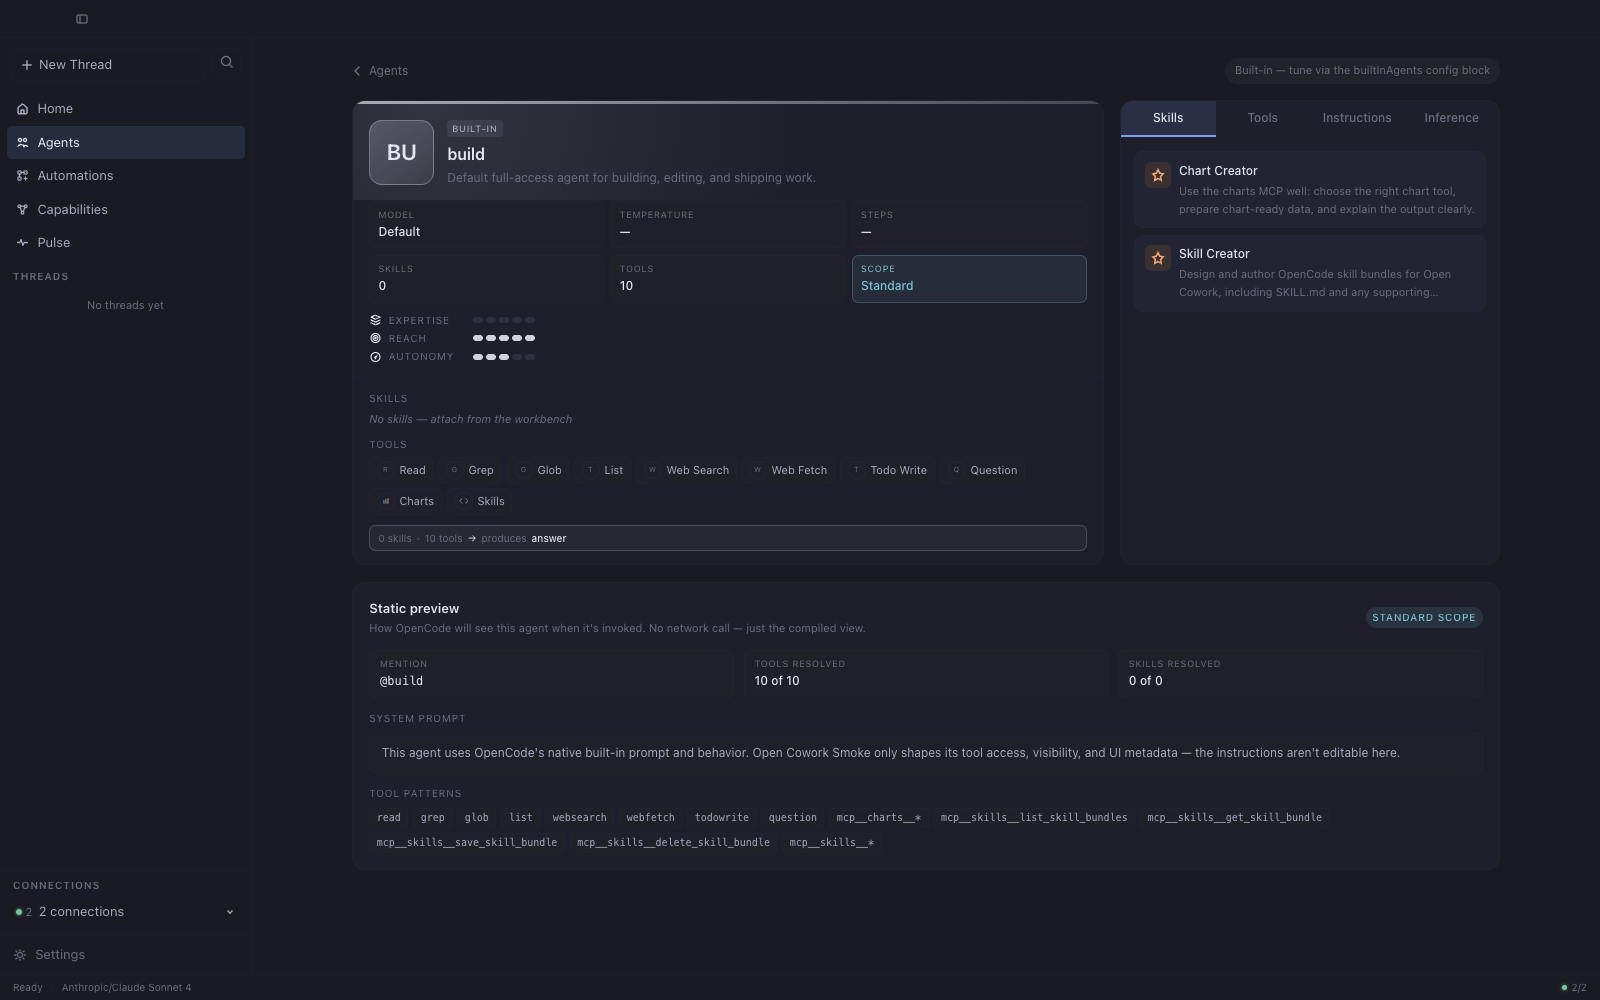Click the Autonomy level dots indicator

point(504,357)
